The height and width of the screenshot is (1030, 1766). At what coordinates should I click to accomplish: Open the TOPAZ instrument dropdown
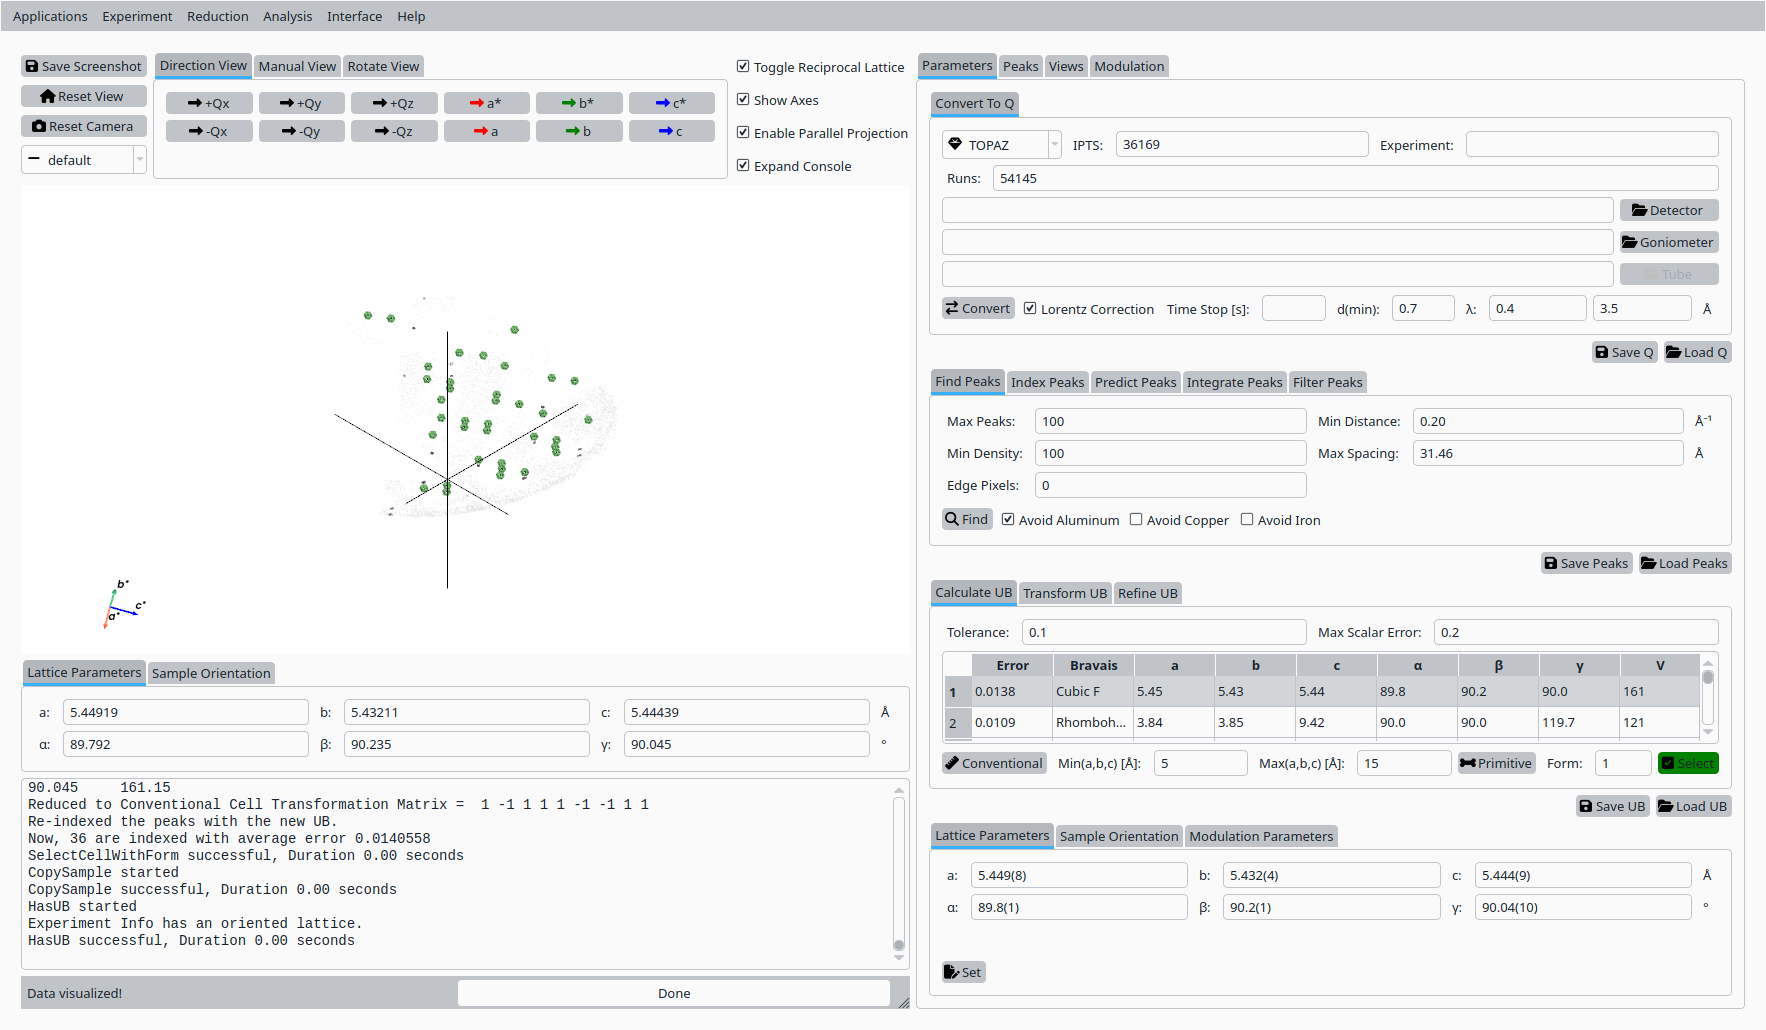click(1000, 145)
